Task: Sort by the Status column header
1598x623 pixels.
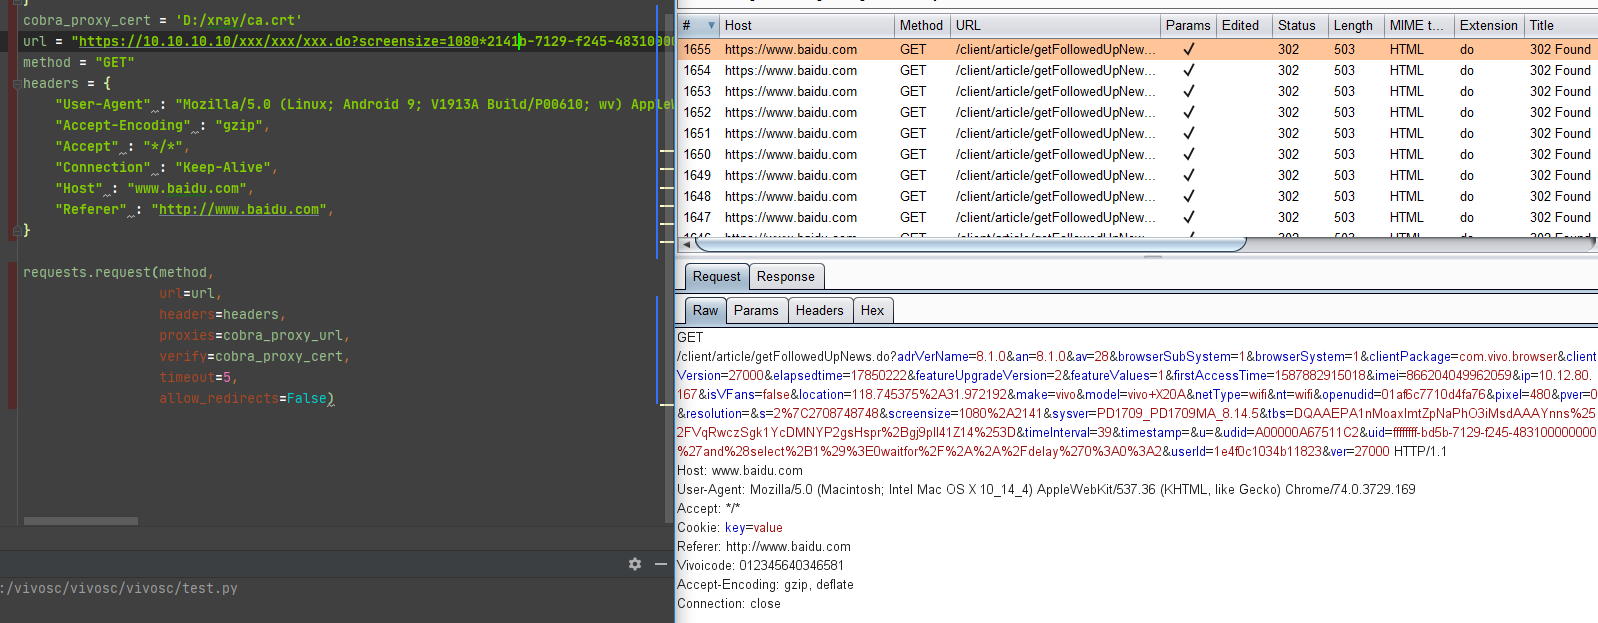Action: [1299, 26]
